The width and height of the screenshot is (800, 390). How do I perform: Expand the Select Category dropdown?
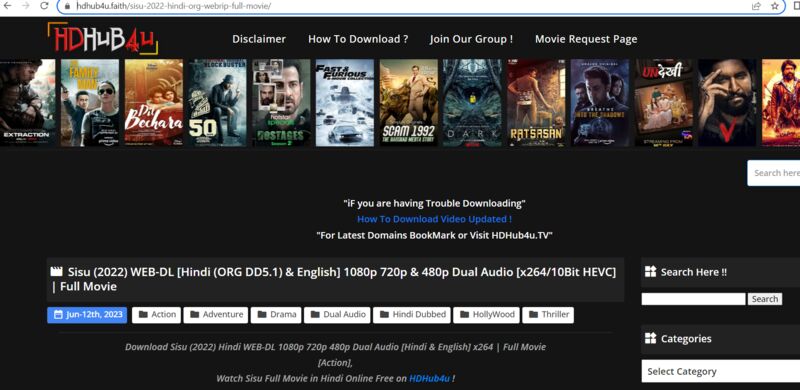pyautogui.click(x=720, y=371)
